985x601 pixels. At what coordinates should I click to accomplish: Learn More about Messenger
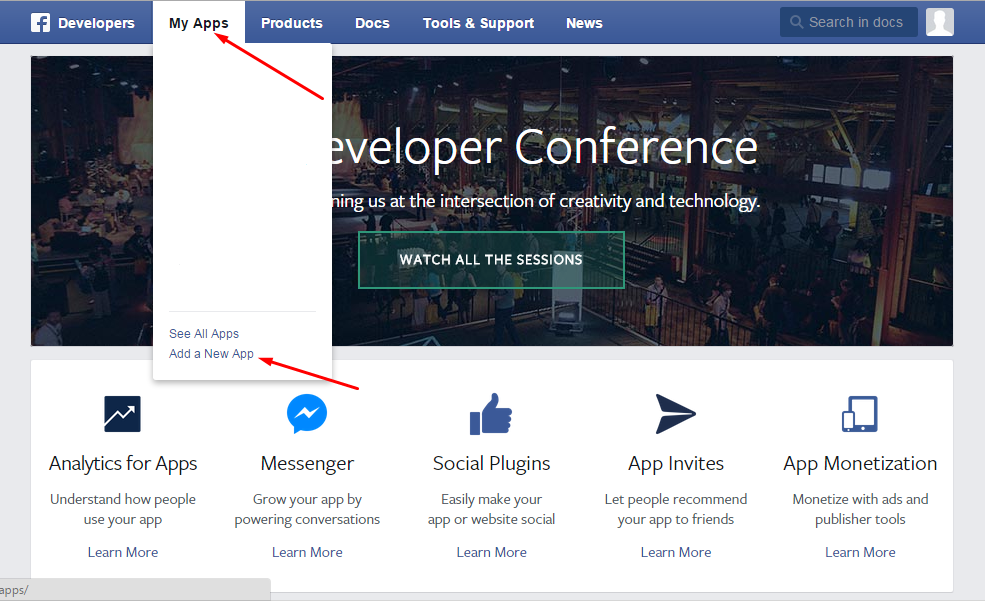click(307, 552)
